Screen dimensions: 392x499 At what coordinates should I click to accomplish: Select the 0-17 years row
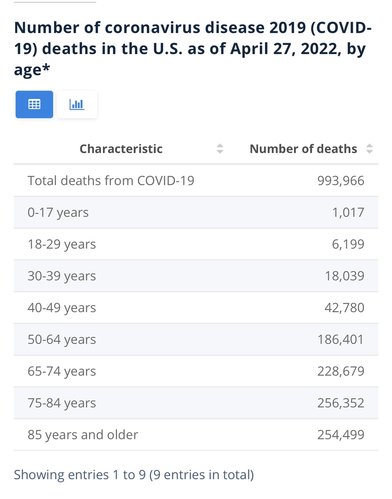(196, 212)
